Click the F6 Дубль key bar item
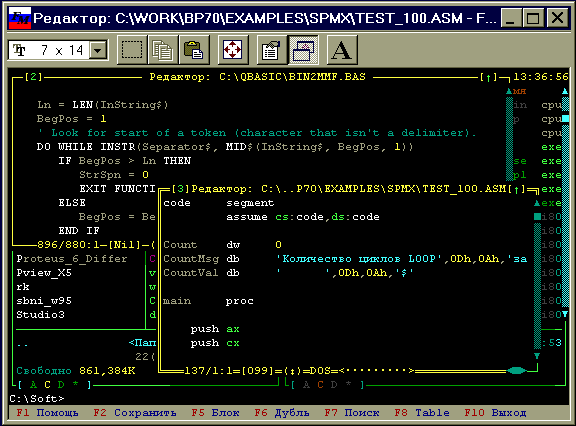576x426 pixels. 282,413
